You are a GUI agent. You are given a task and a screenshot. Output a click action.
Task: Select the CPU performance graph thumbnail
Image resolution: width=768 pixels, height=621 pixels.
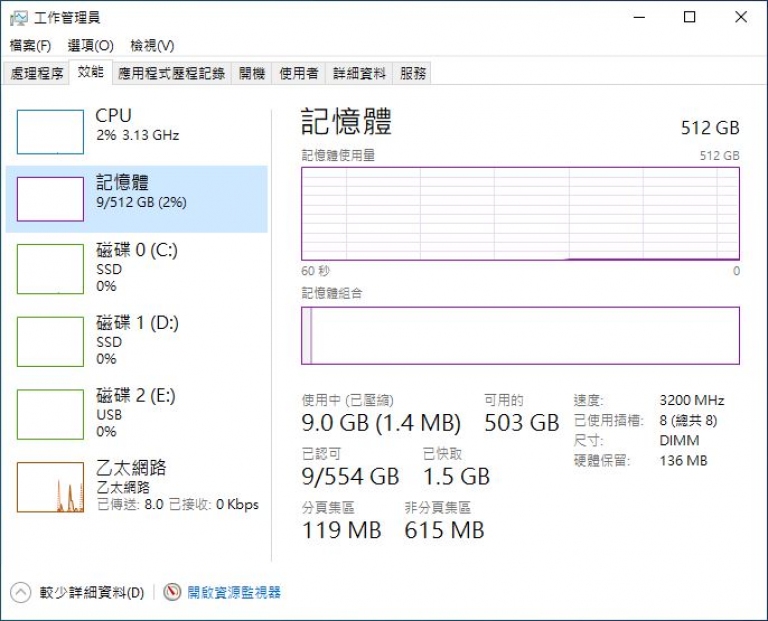[x=50, y=132]
